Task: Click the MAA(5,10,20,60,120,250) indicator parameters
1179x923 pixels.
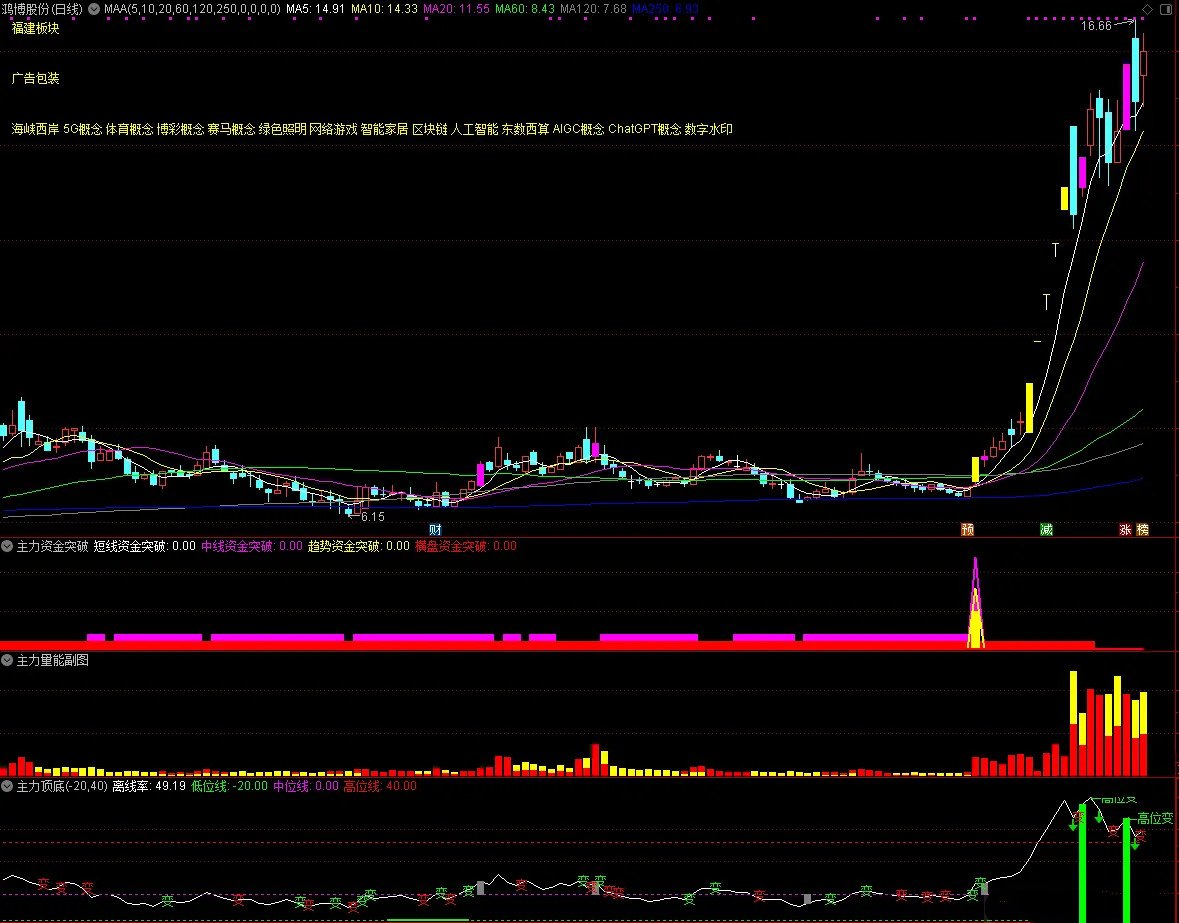Action: pos(192,9)
